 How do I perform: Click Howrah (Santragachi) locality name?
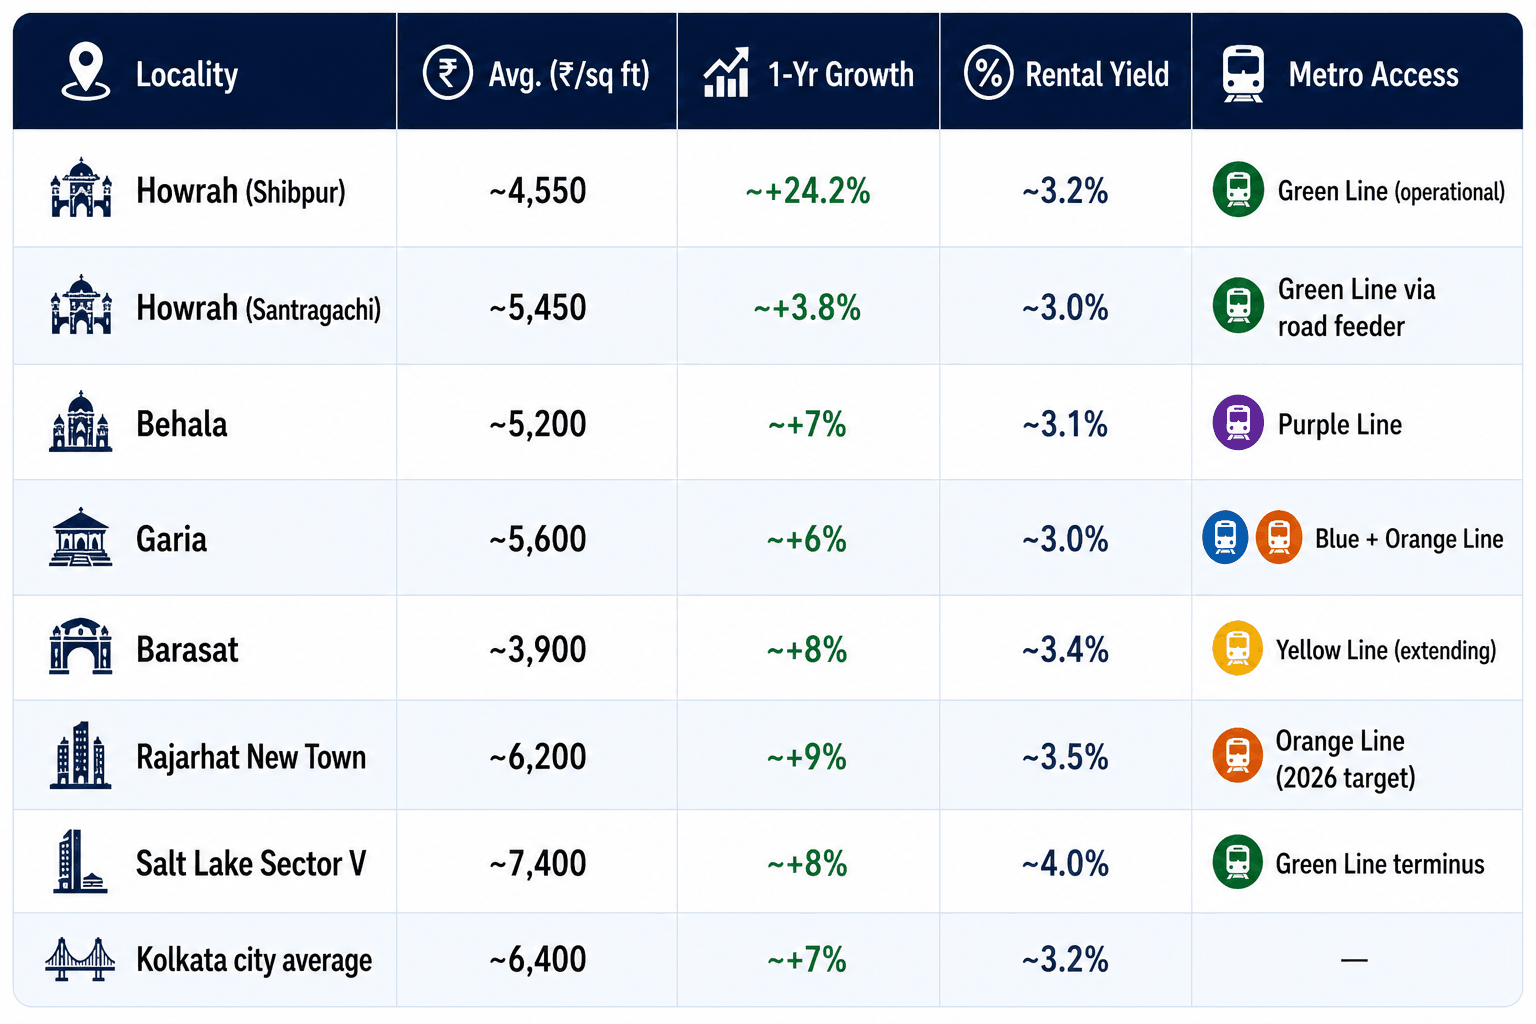coord(258,308)
